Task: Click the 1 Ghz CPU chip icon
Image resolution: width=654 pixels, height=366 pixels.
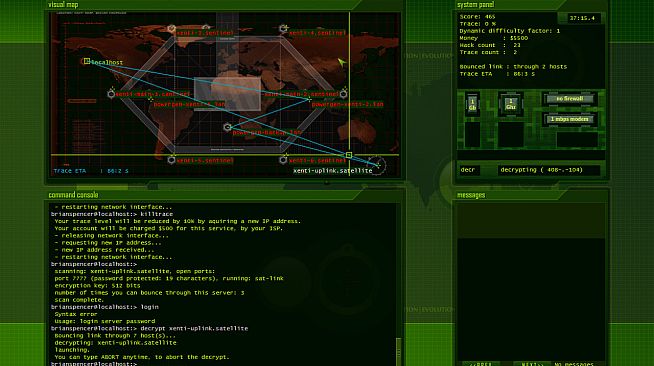Action: coord(511,104)
